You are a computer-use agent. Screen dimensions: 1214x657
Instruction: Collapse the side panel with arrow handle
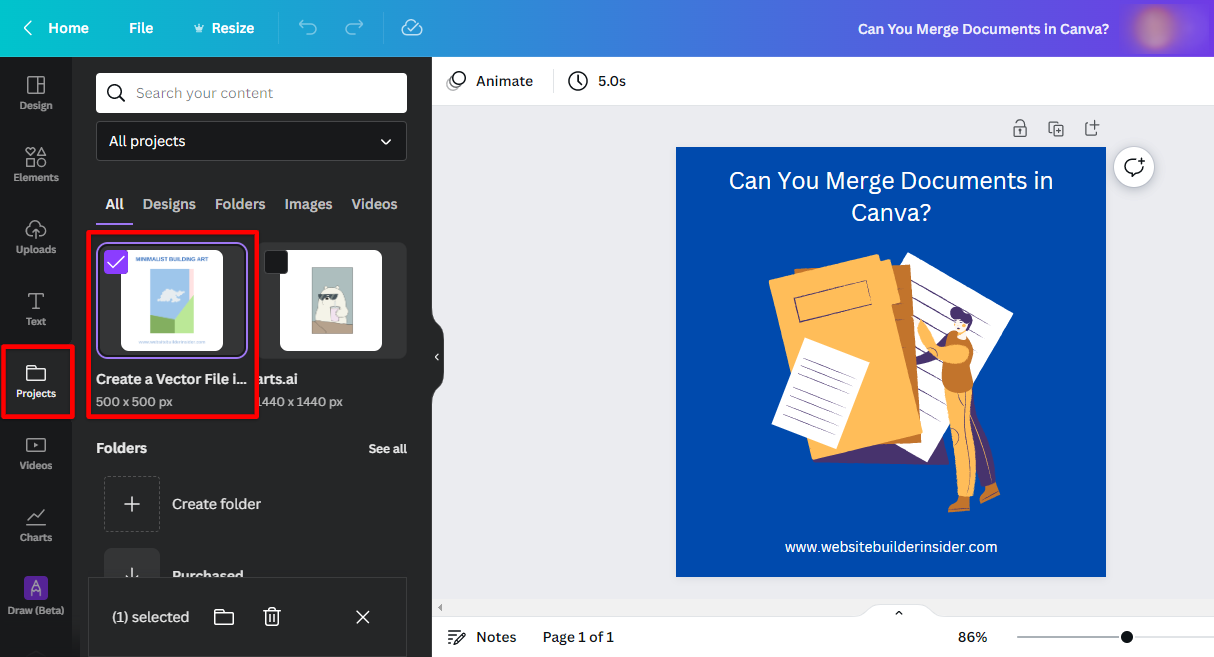tap(437, 357)
